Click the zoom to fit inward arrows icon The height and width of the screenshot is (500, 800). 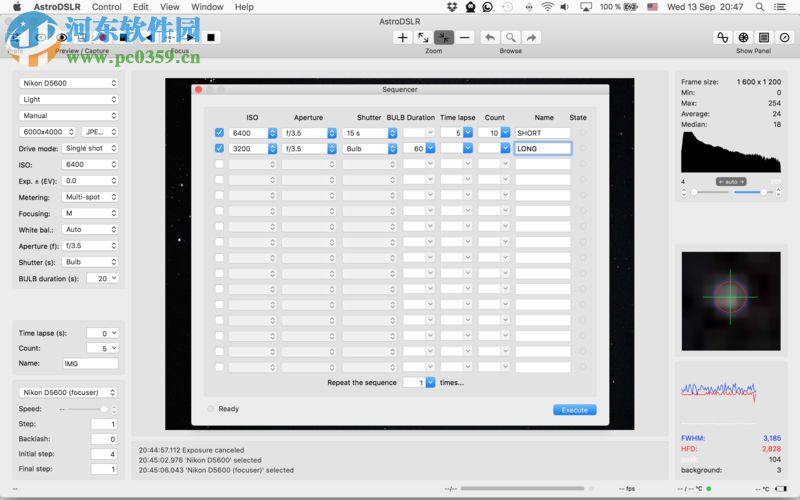coord(444,37)
